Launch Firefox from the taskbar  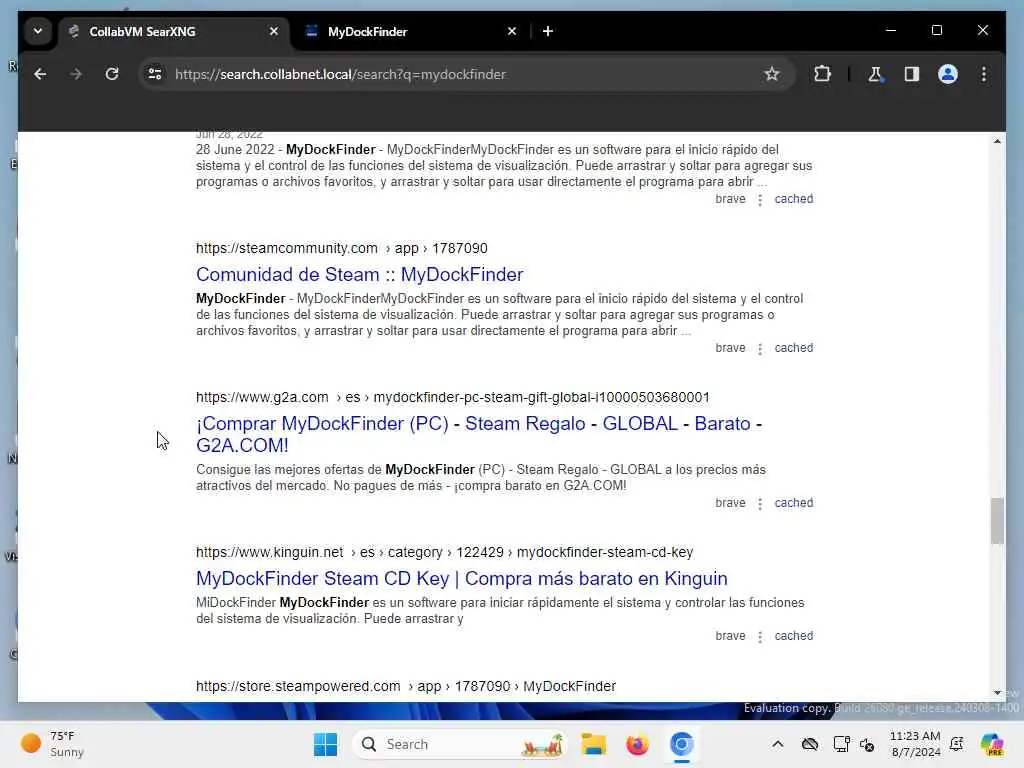tap(637, 744)
